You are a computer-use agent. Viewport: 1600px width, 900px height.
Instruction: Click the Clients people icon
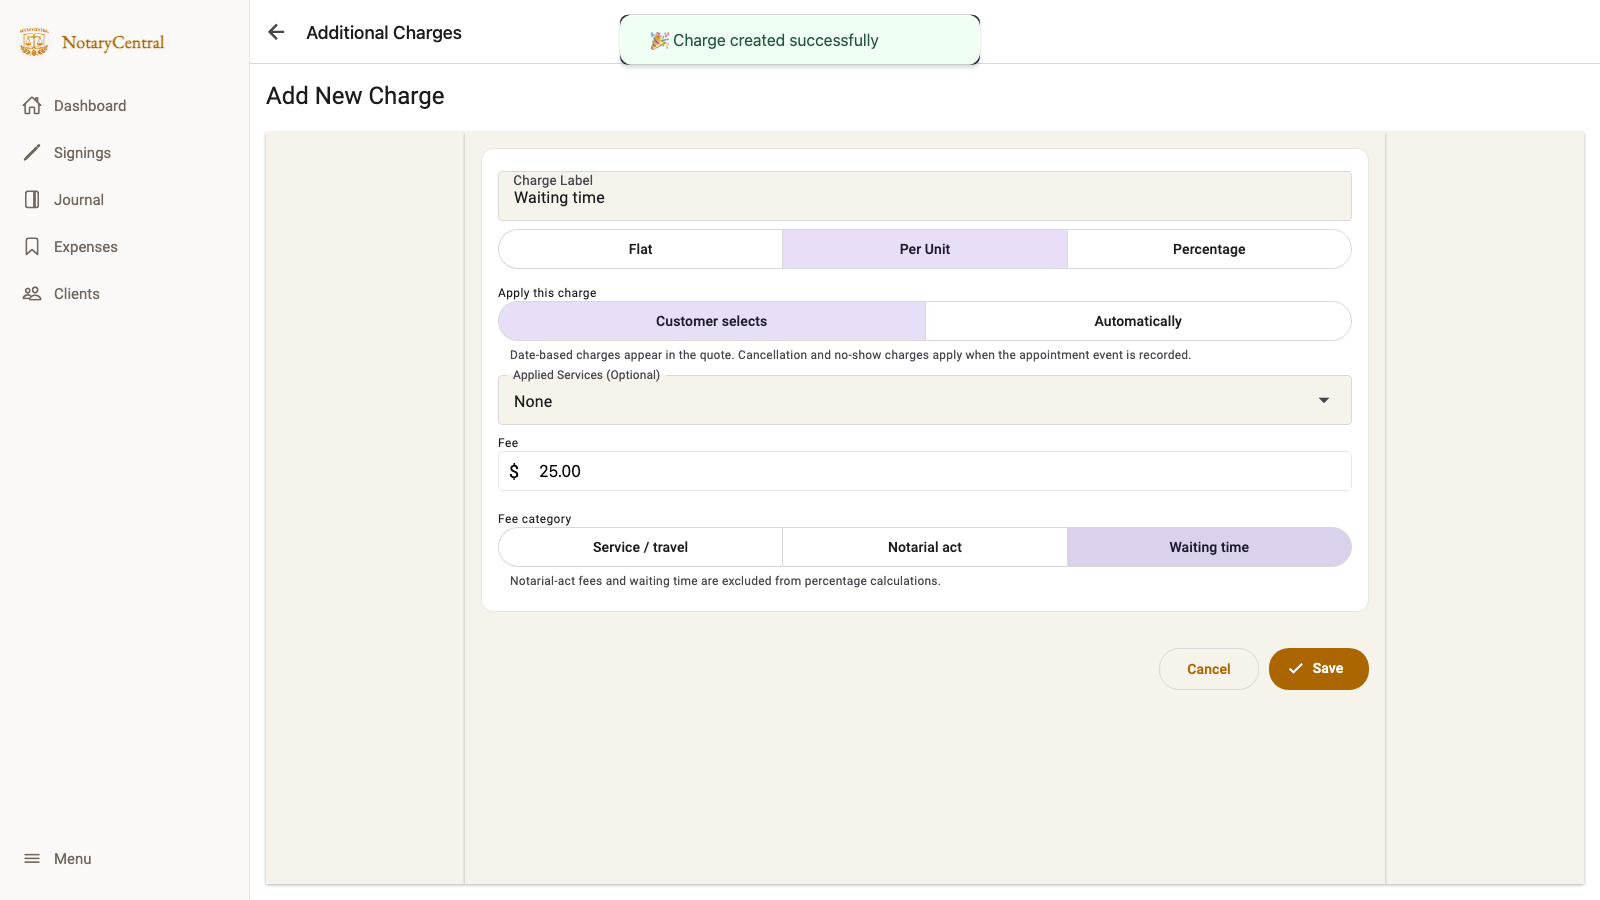click(x=32, y=293)
